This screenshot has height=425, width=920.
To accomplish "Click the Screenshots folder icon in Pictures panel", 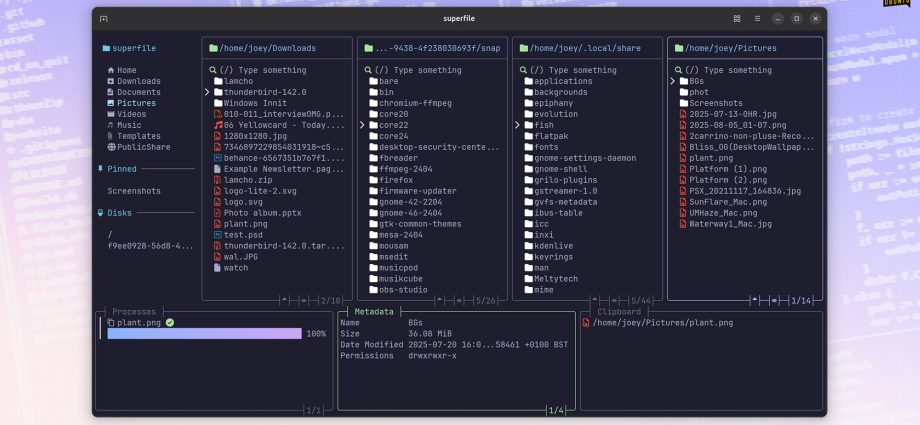I will point(684,103).
